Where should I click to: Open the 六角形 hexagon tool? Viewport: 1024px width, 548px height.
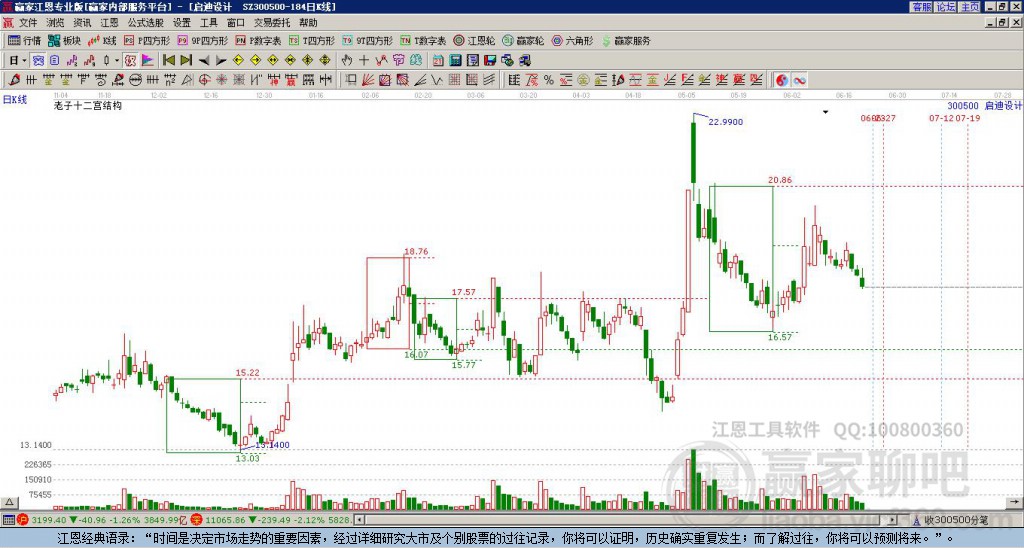(572, 40)
